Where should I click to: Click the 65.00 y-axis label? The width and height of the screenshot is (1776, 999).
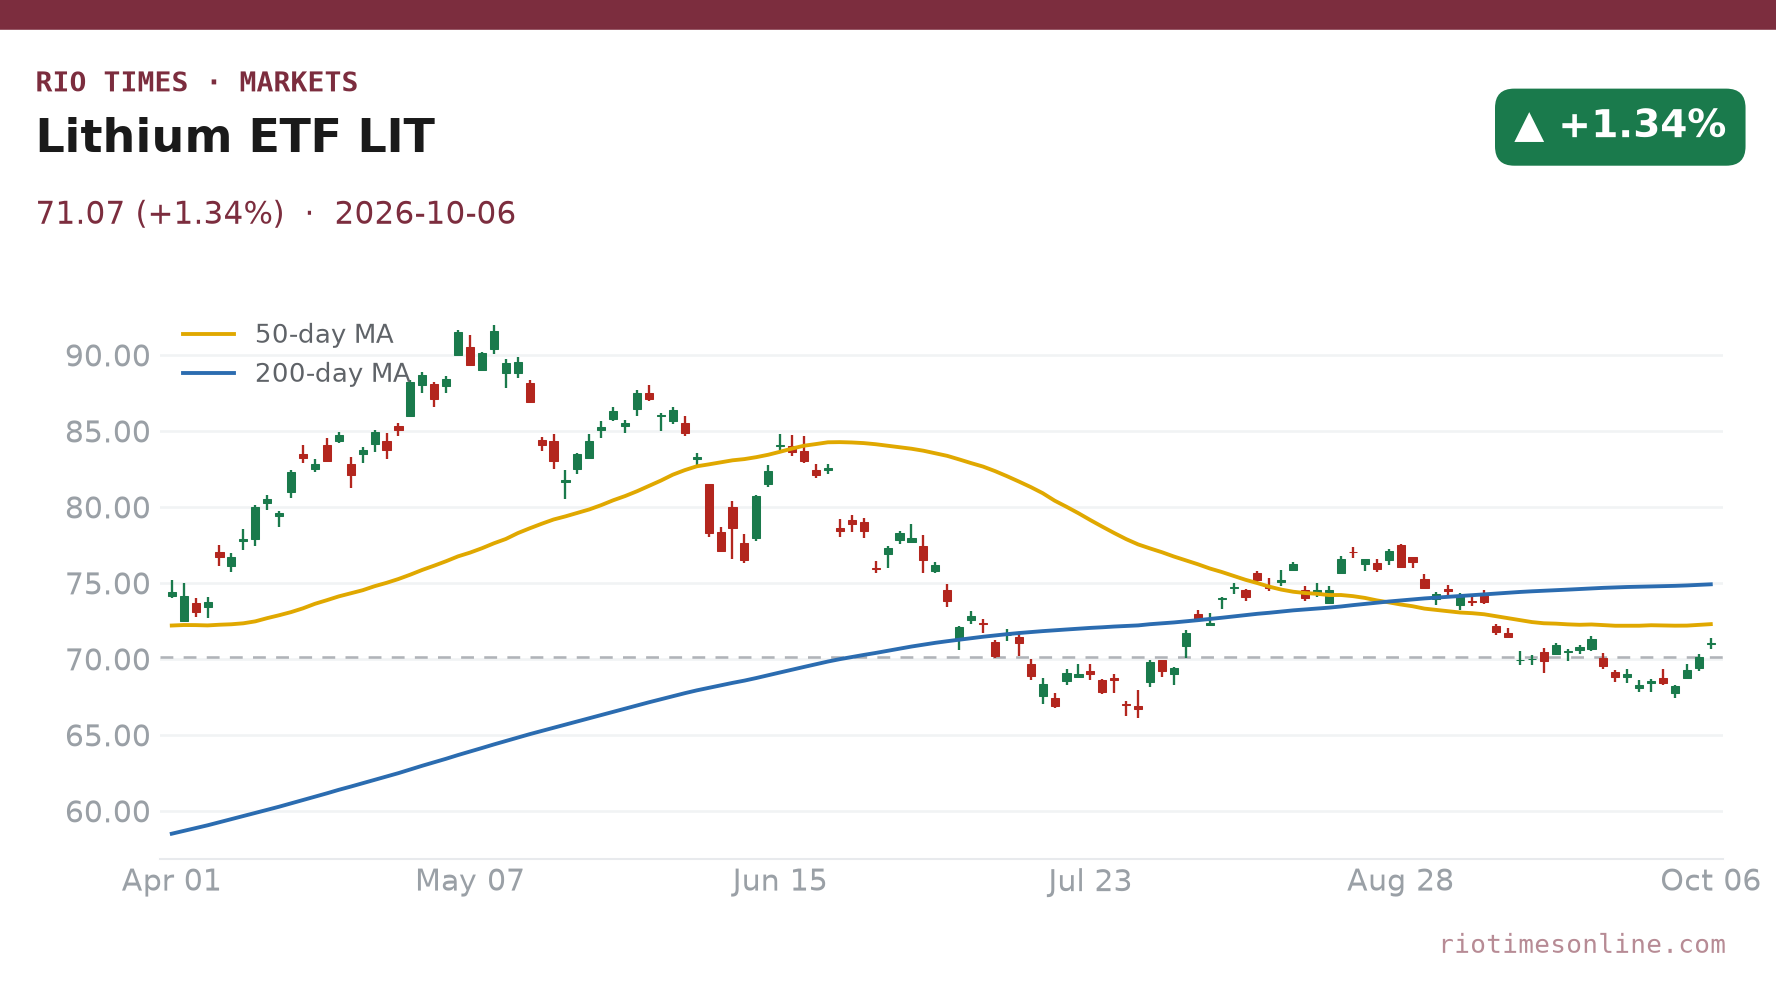click(108, 736)
